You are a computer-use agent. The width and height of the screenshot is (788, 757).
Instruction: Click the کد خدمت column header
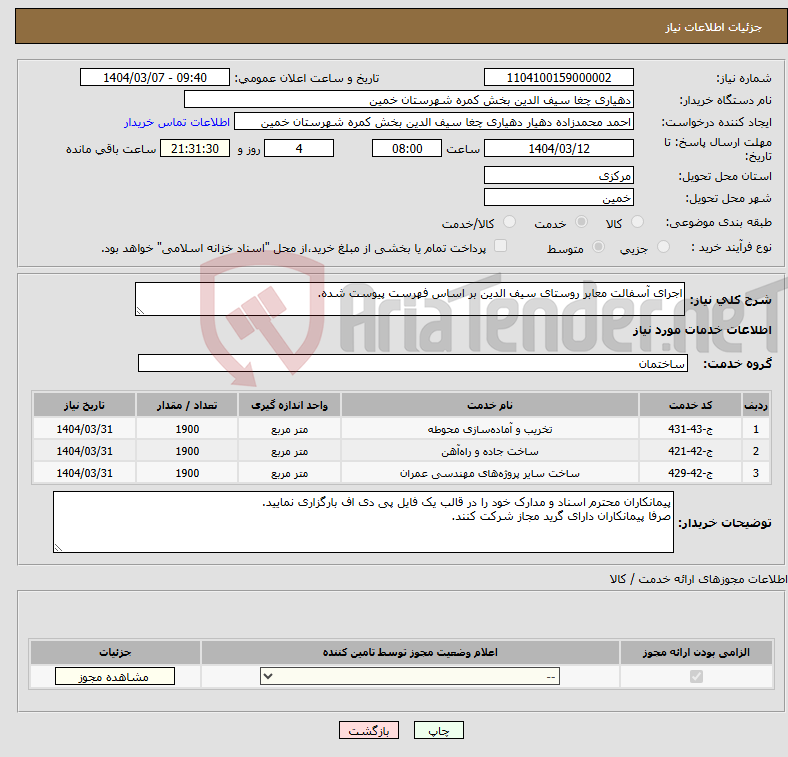(691, 405)
